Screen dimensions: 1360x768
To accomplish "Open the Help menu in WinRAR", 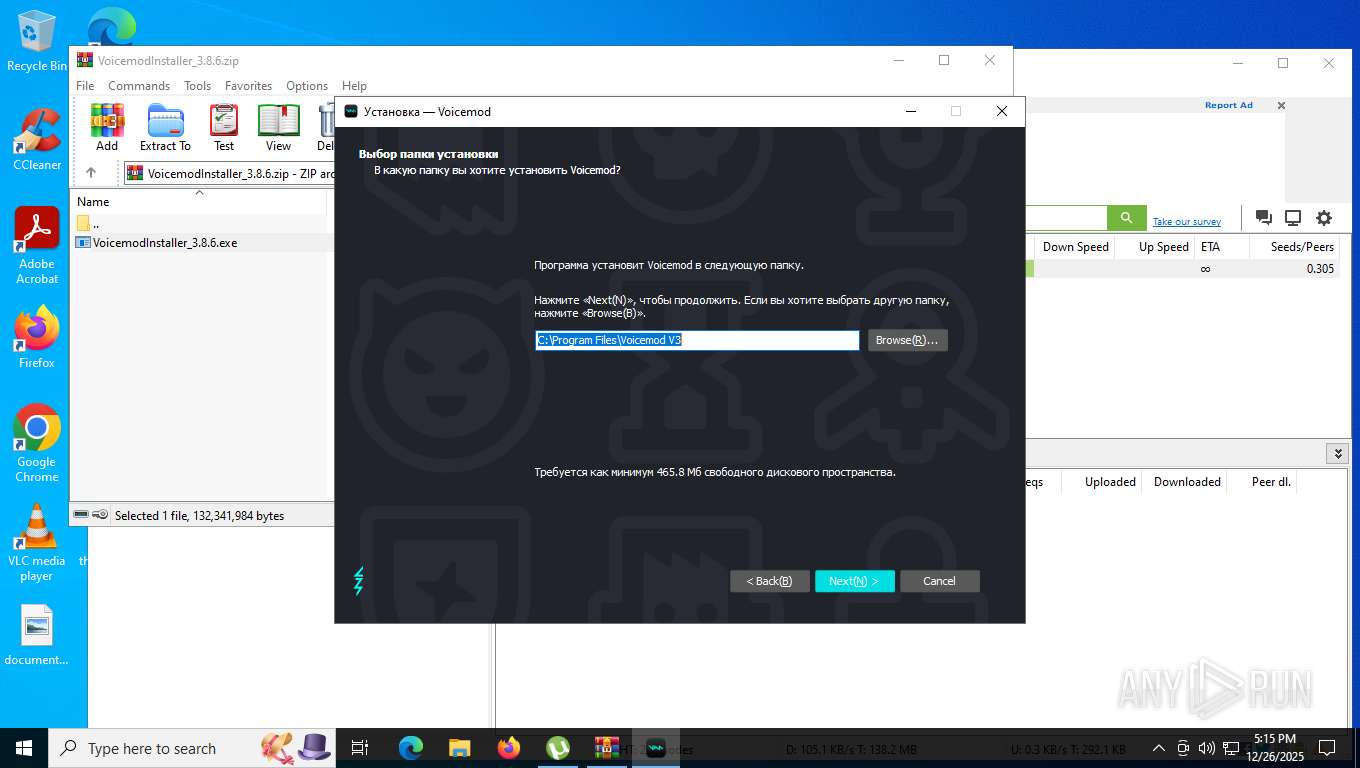I will (x=354, y=86).
